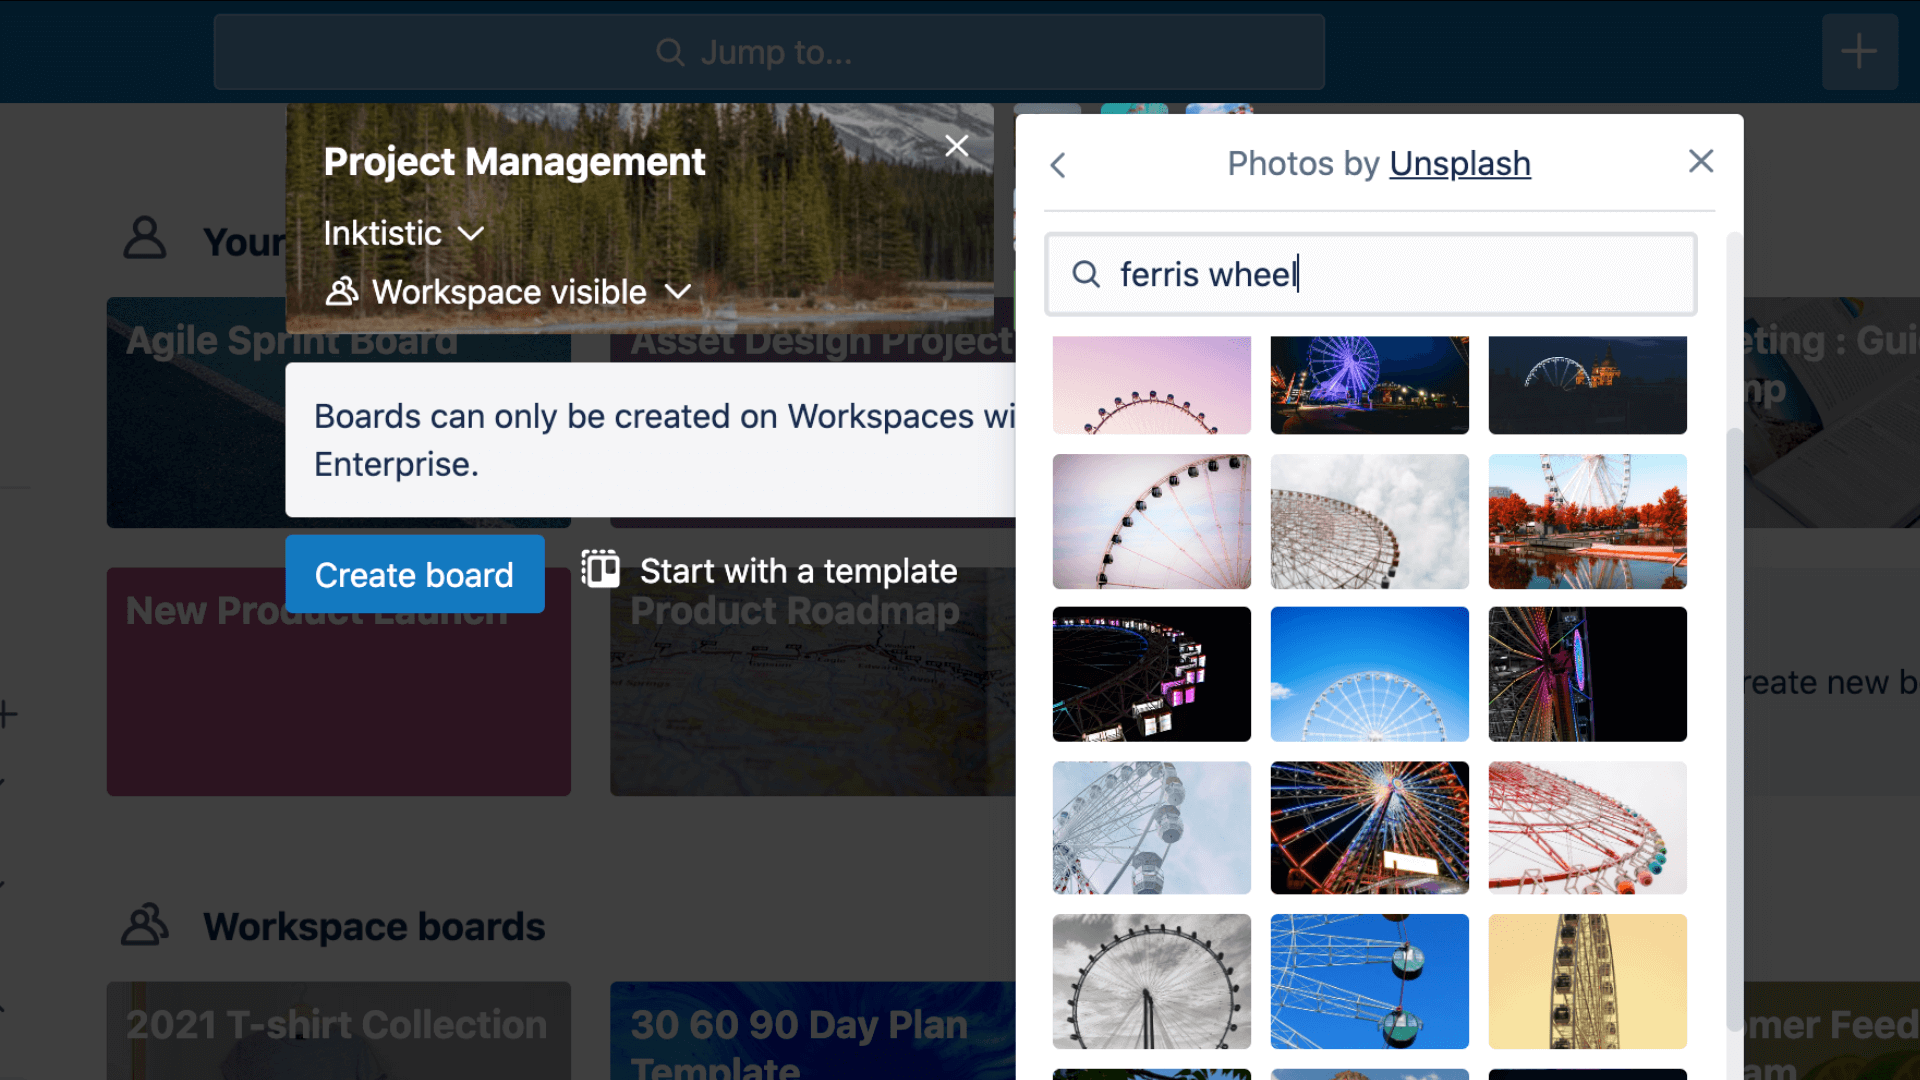The image size is (1920, 1080).
Task: Click the add new board plus icon
Action: [x=1859, y=51]
